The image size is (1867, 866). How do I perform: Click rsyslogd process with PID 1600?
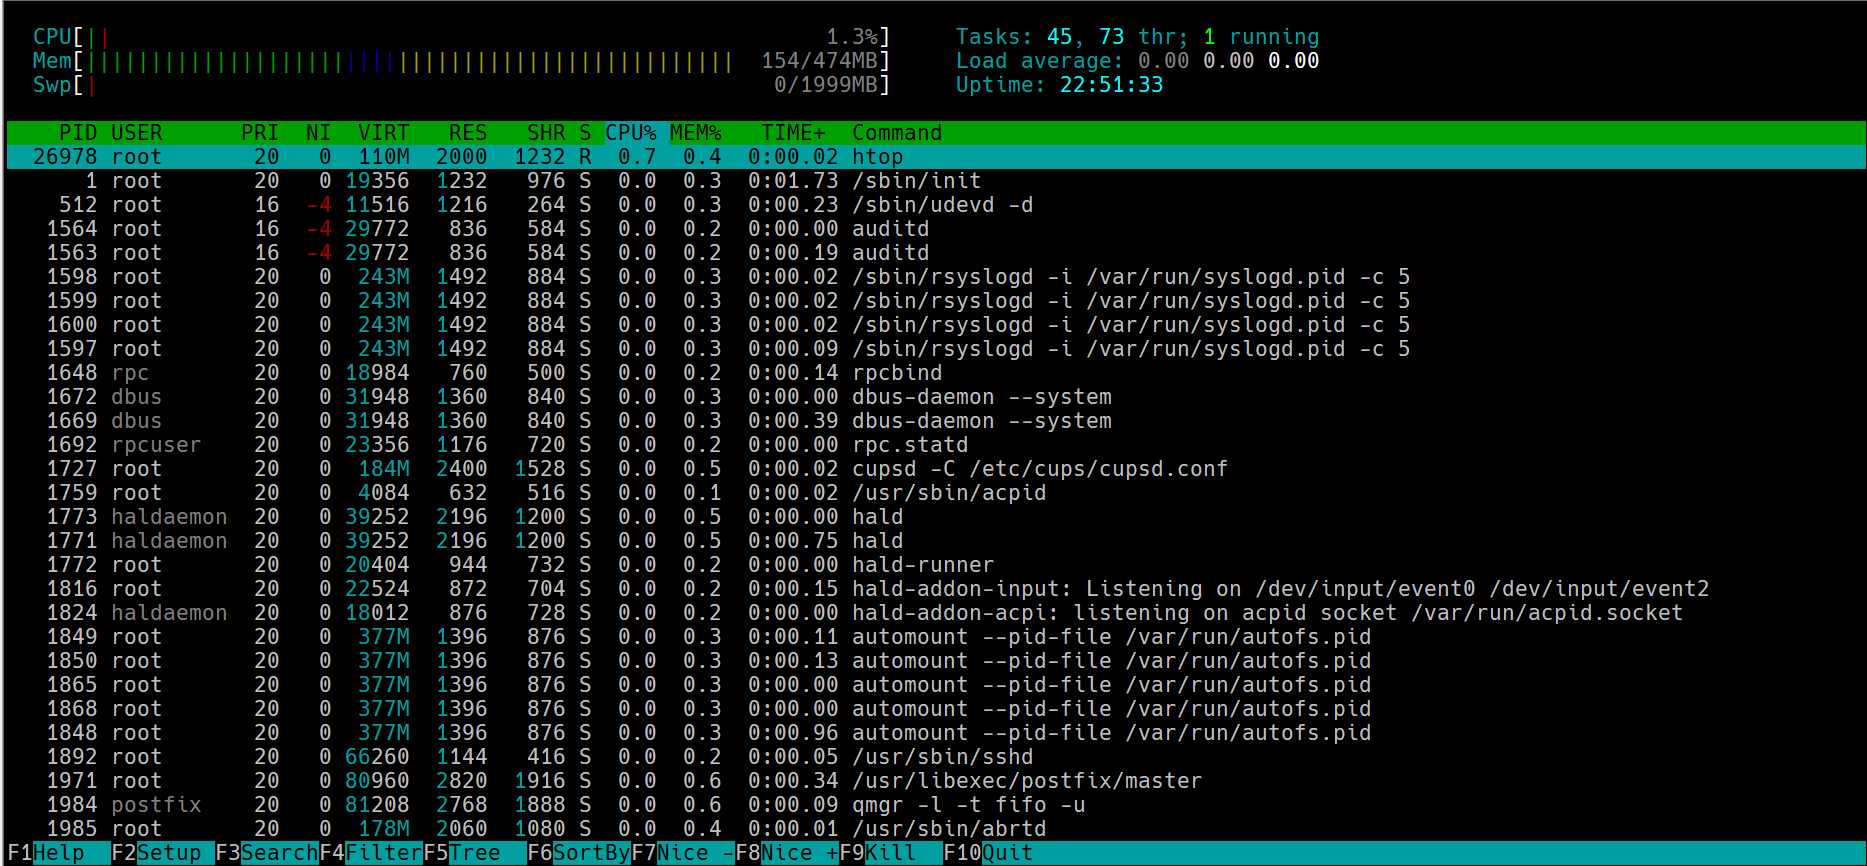tap(936, 325)
